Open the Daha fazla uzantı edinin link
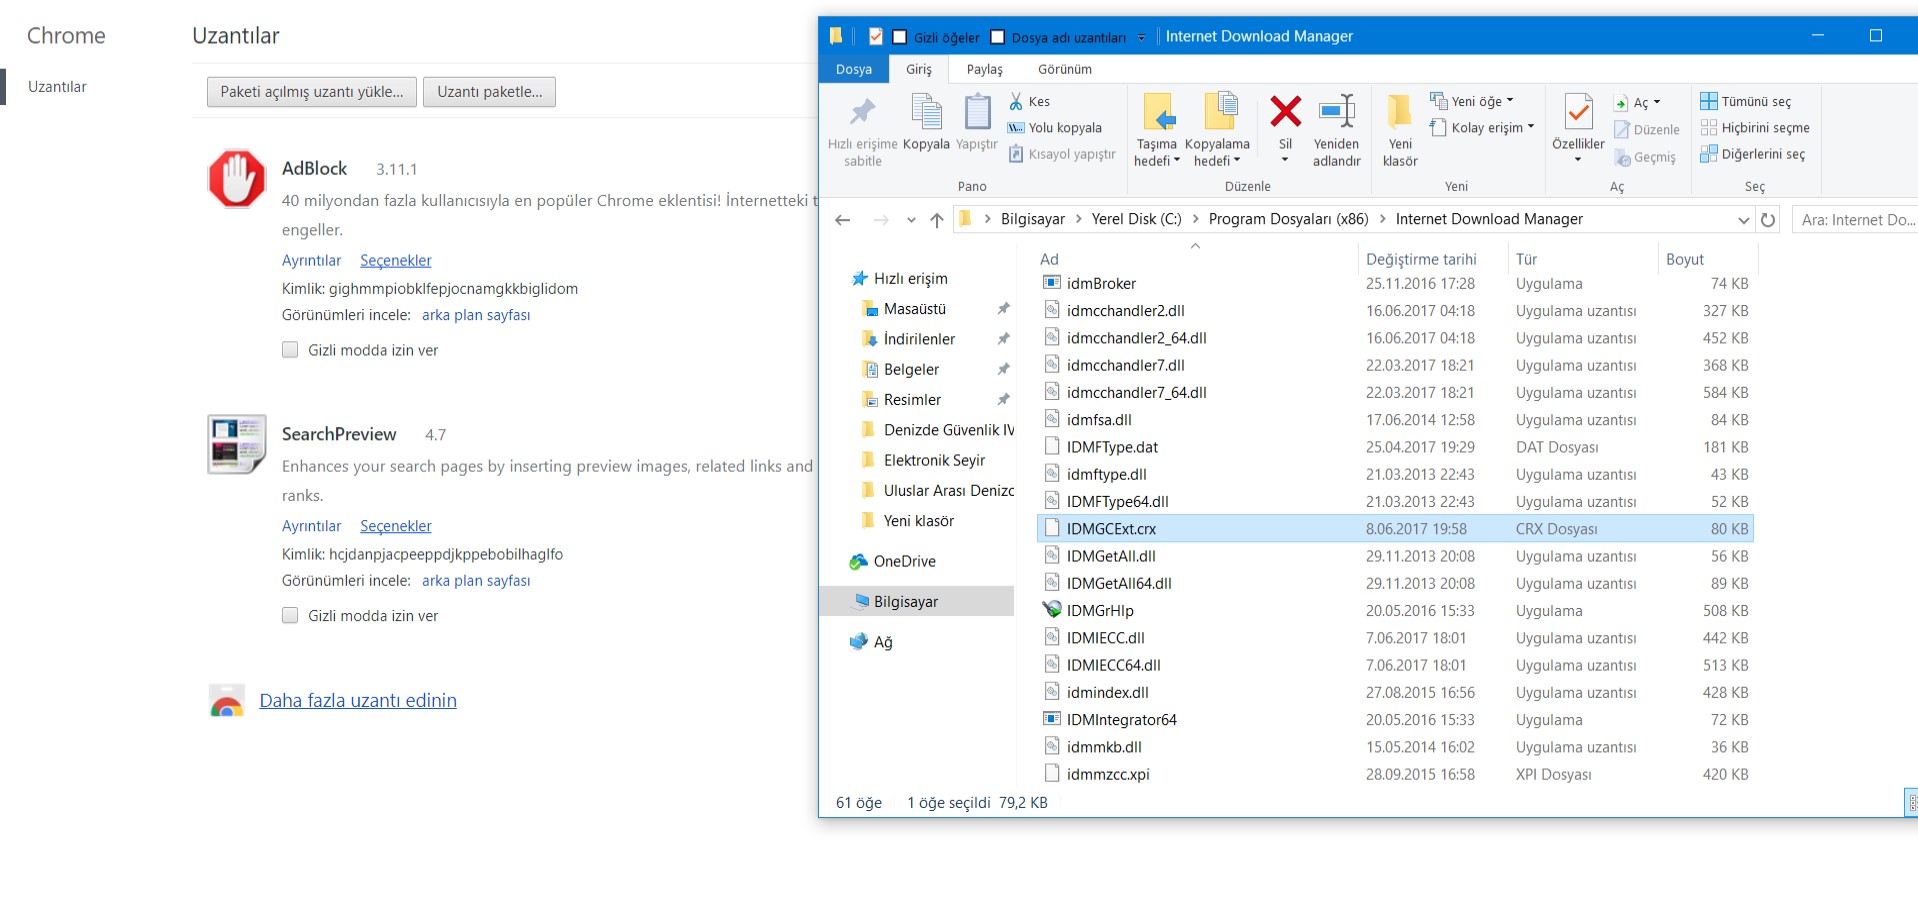Viewport: 1918px width, 914px height. (x=358, y=701)
